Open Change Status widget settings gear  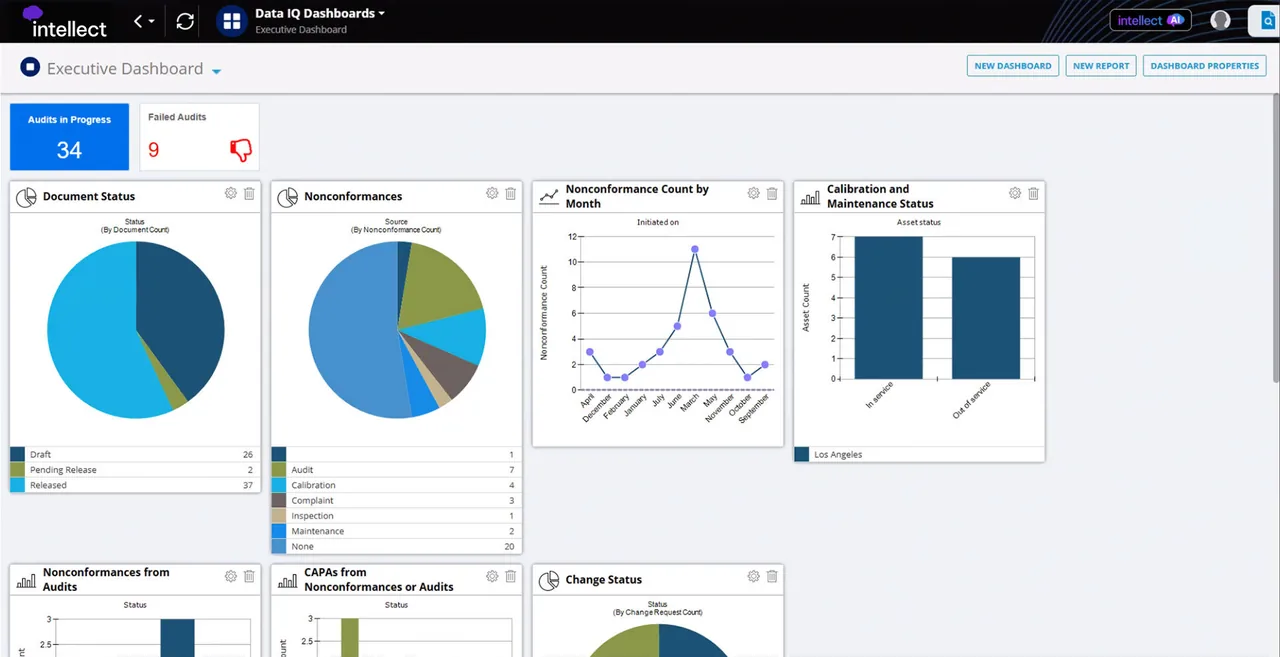coord(754,577)
